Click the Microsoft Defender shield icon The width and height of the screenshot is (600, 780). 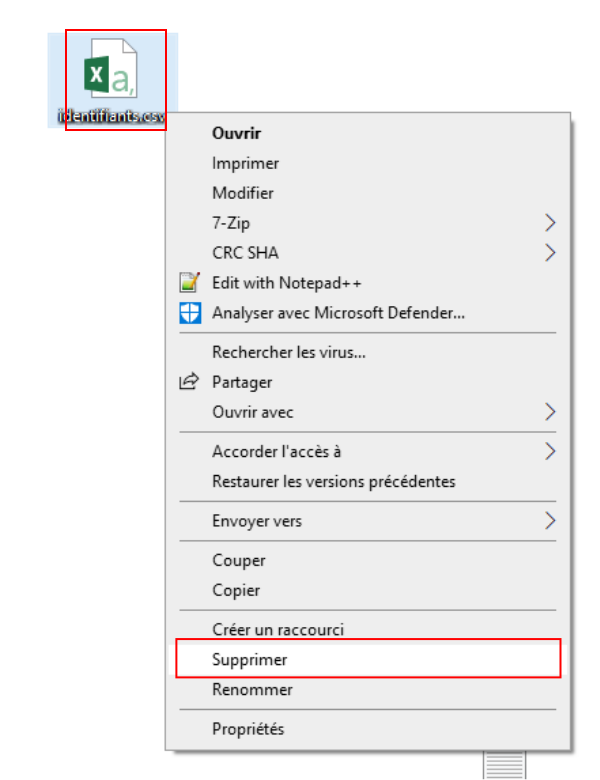pos(190,313)
